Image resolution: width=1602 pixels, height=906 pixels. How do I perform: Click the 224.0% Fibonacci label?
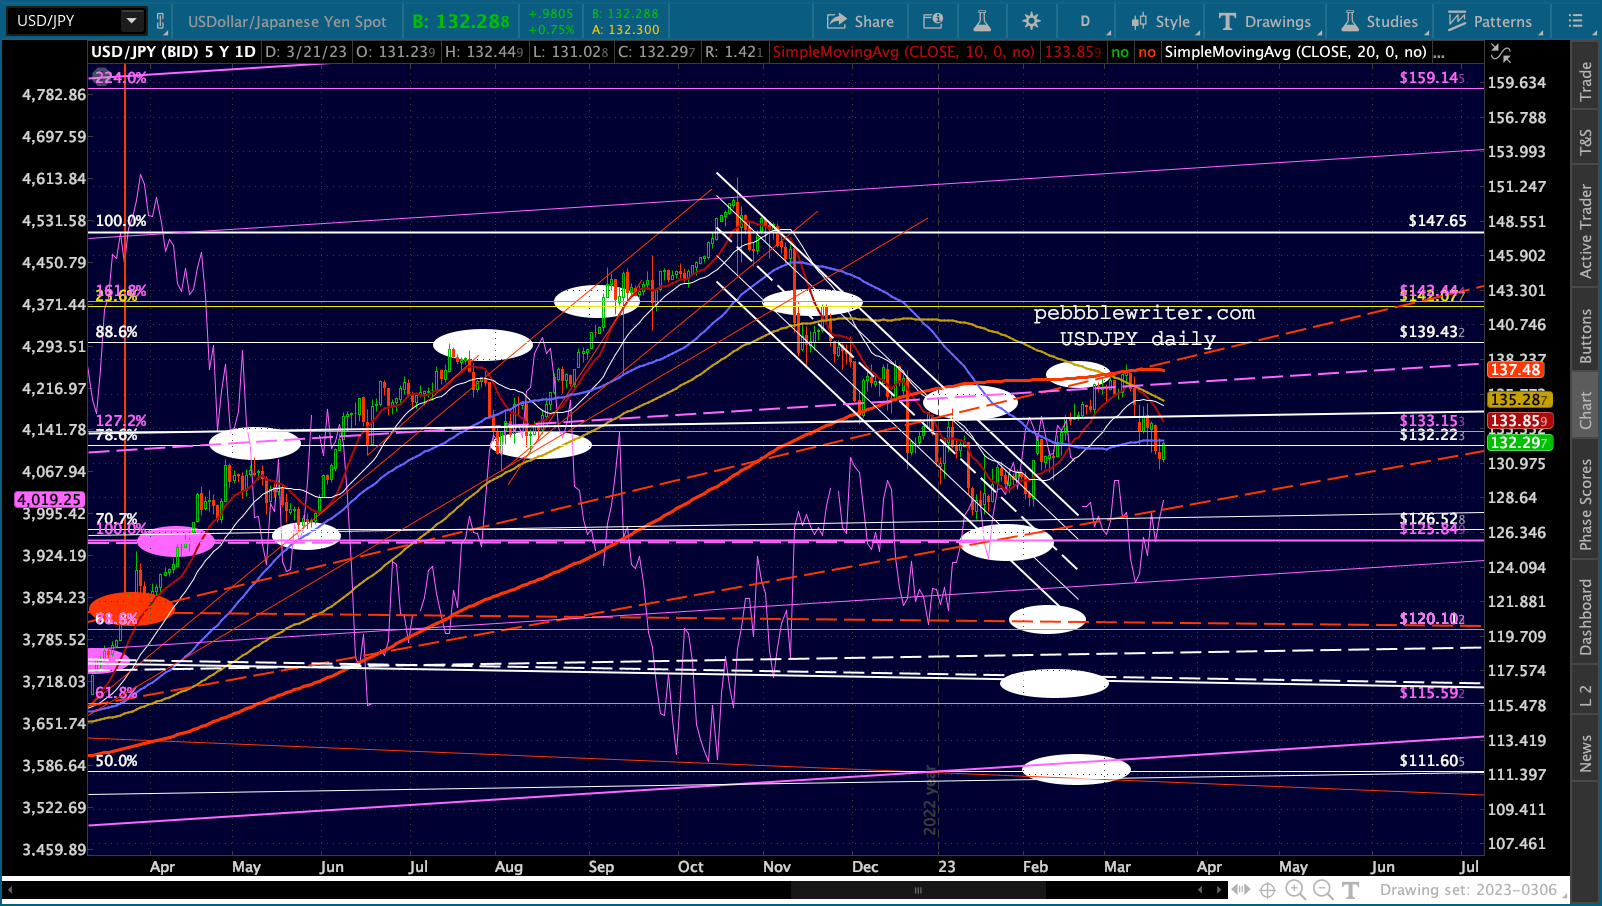[120, 78]
